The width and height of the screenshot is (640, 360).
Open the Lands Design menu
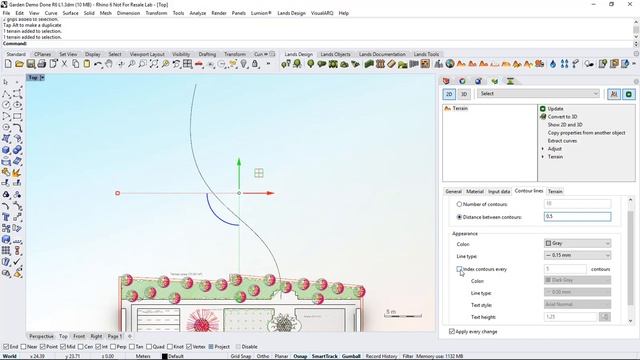(x=291, y=13)
